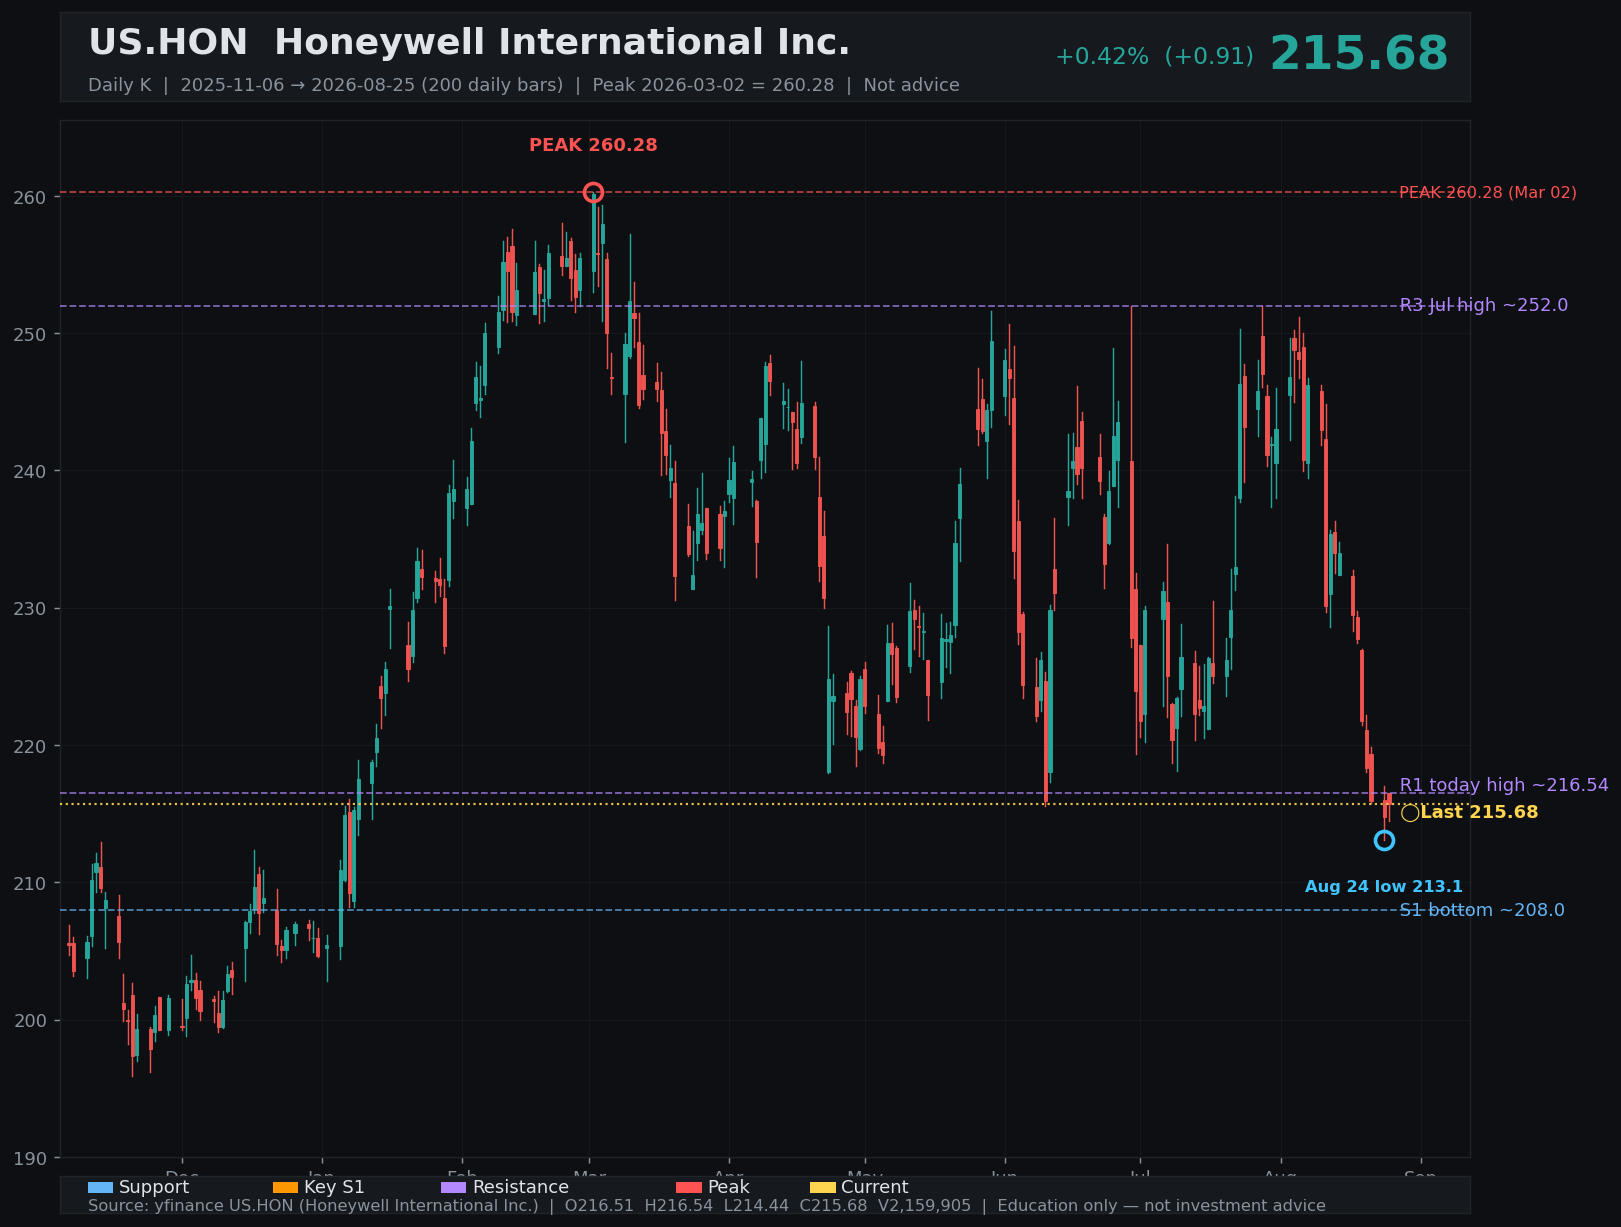
Task: Click the red Peak legend swatch
Action: tap(689, 1187)
